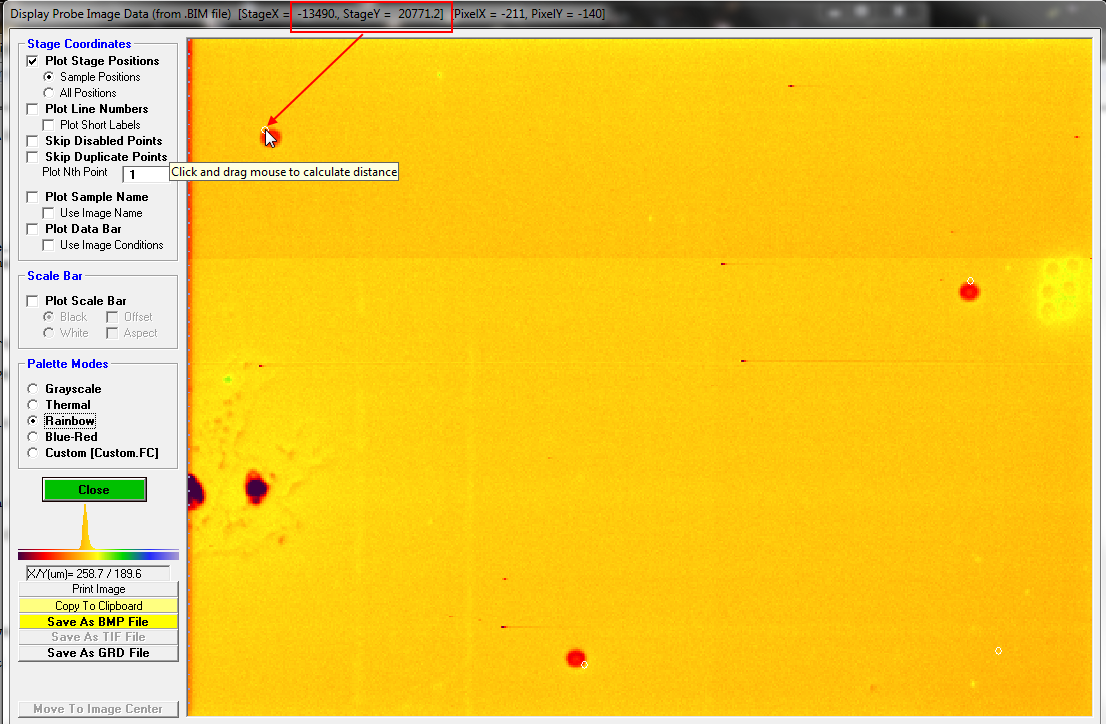
Task: Click the Print Image button
Action: 98,589
